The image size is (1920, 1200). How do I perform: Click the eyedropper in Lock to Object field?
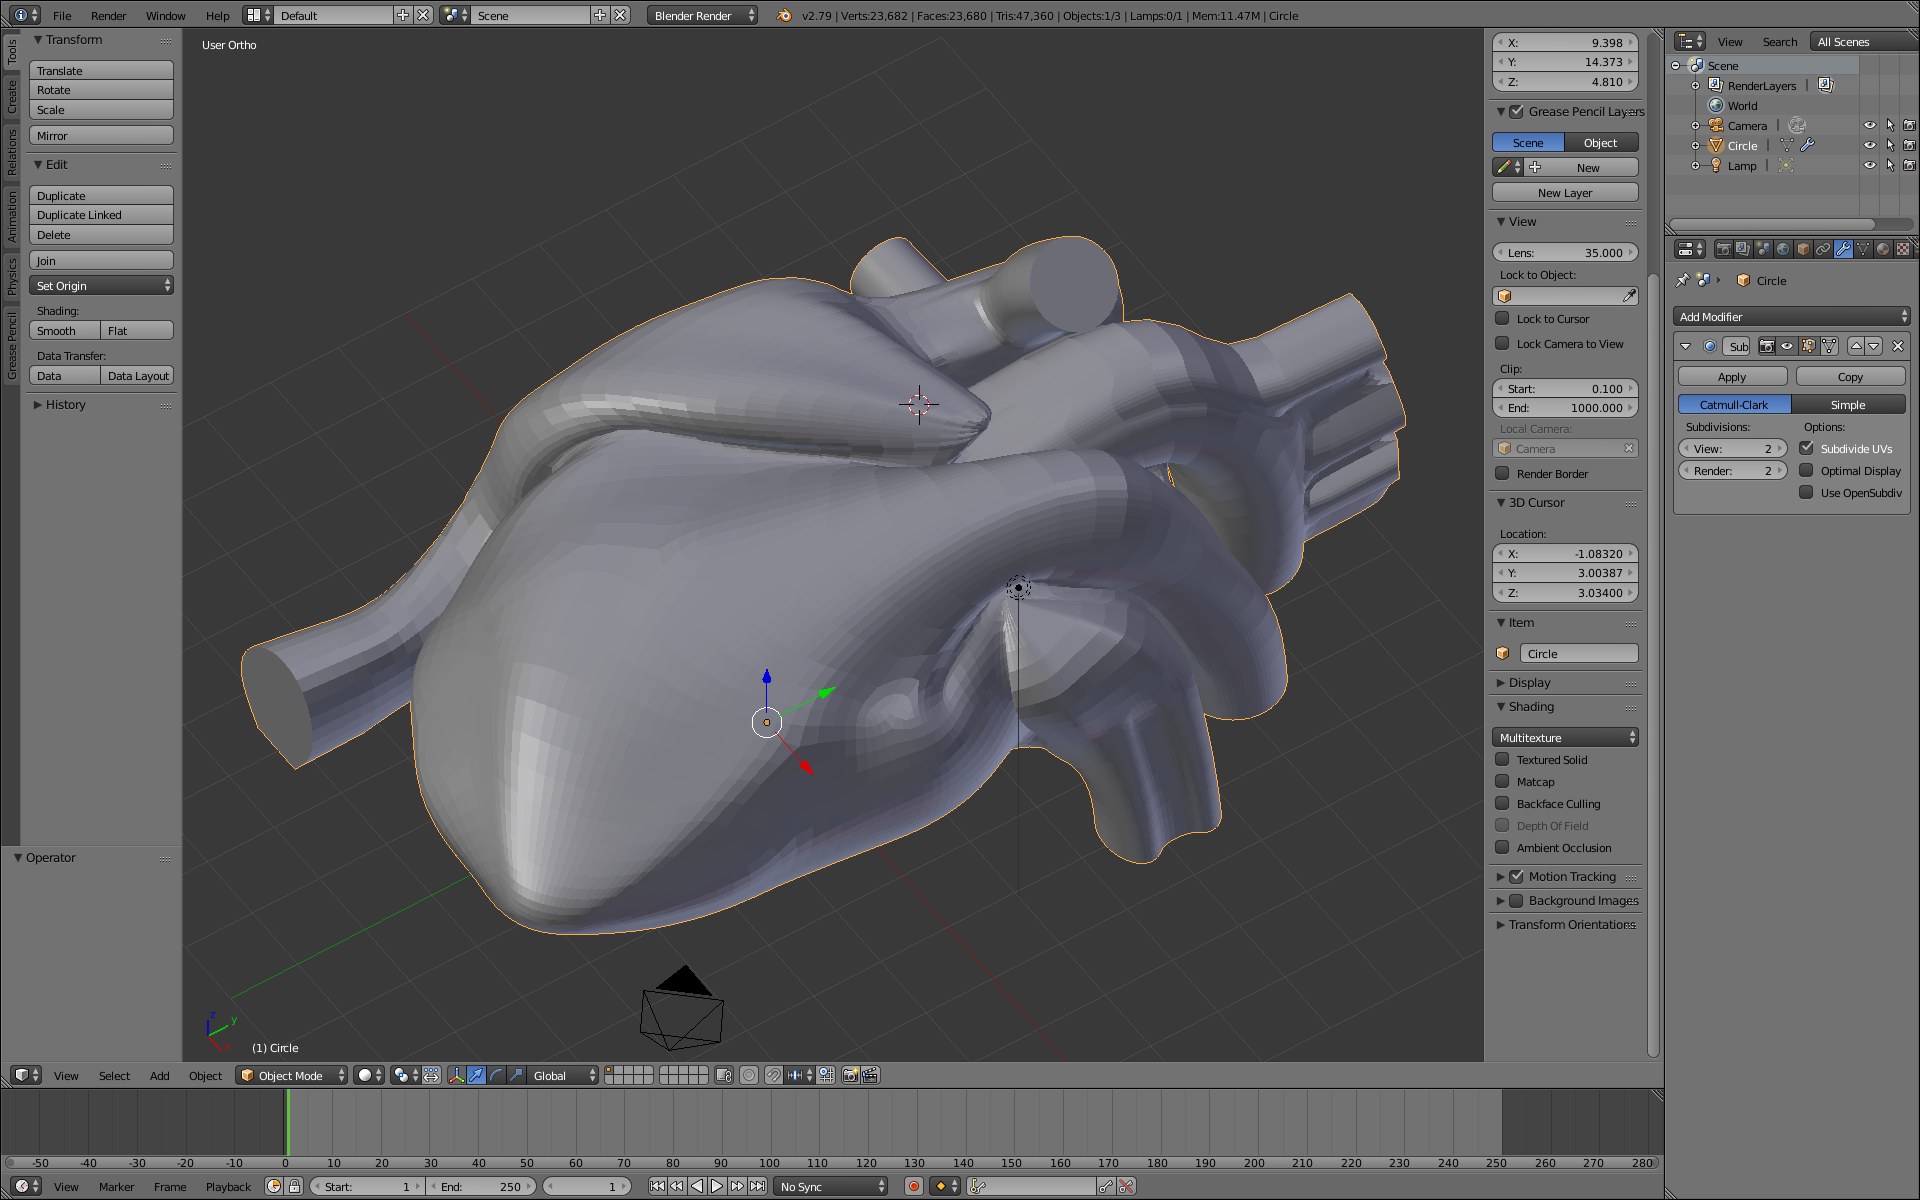click(x=1629, y=296)
